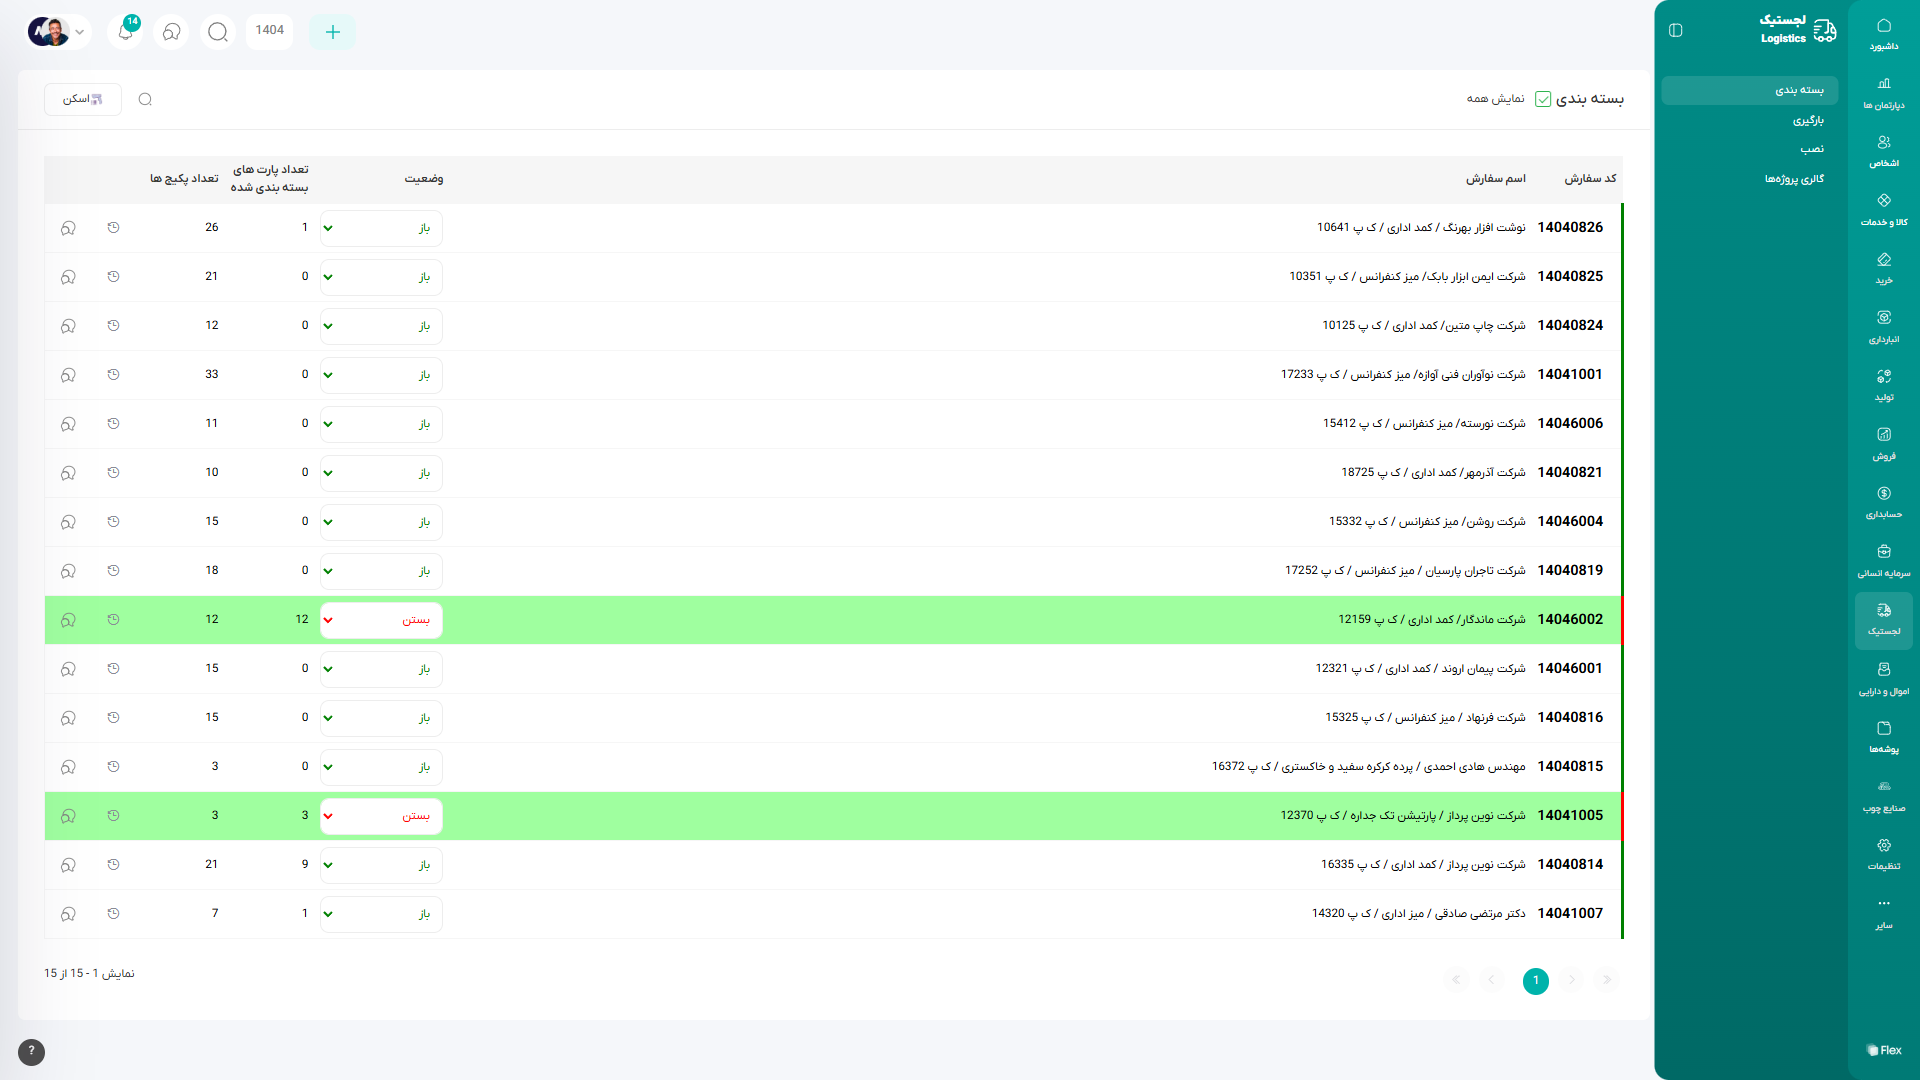
Task: Click the headset support icon in top bar
Action: [x=172, y=32]
